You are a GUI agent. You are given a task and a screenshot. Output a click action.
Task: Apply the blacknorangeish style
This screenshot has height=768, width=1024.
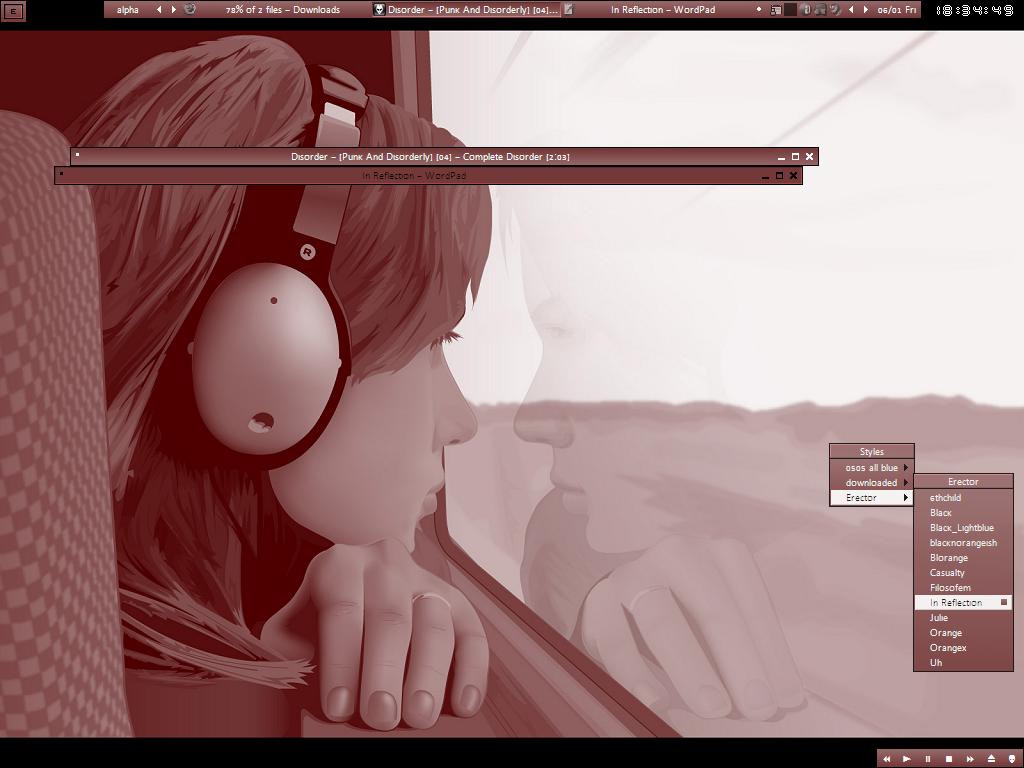pyautogui.click(x=963, y=543)
